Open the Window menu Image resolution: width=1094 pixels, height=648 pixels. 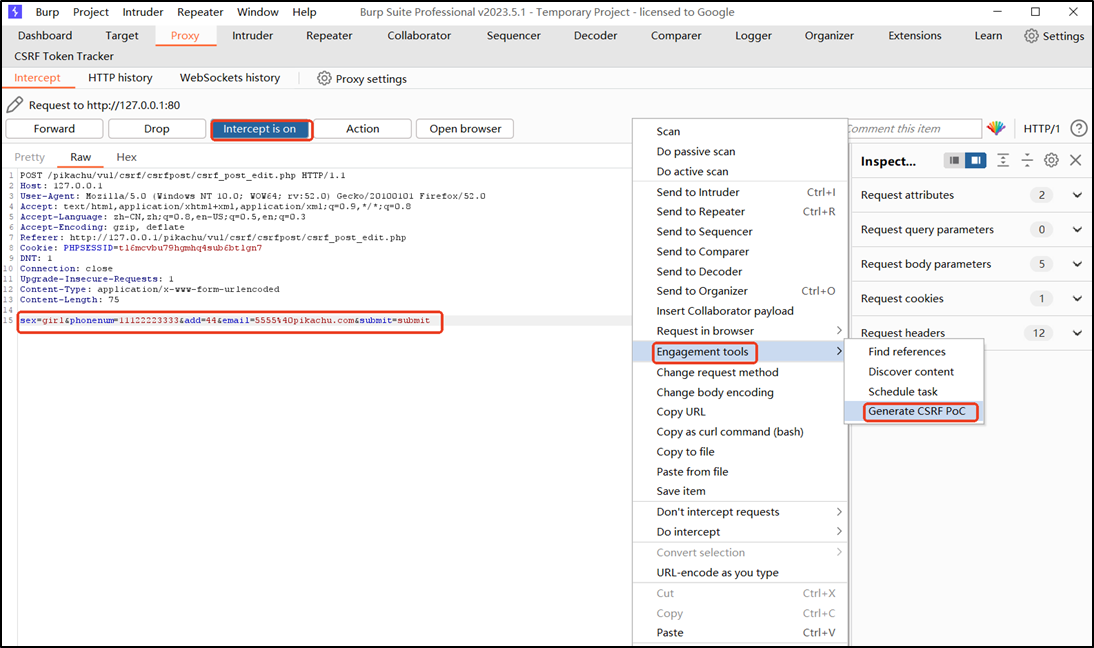(257, 12)
